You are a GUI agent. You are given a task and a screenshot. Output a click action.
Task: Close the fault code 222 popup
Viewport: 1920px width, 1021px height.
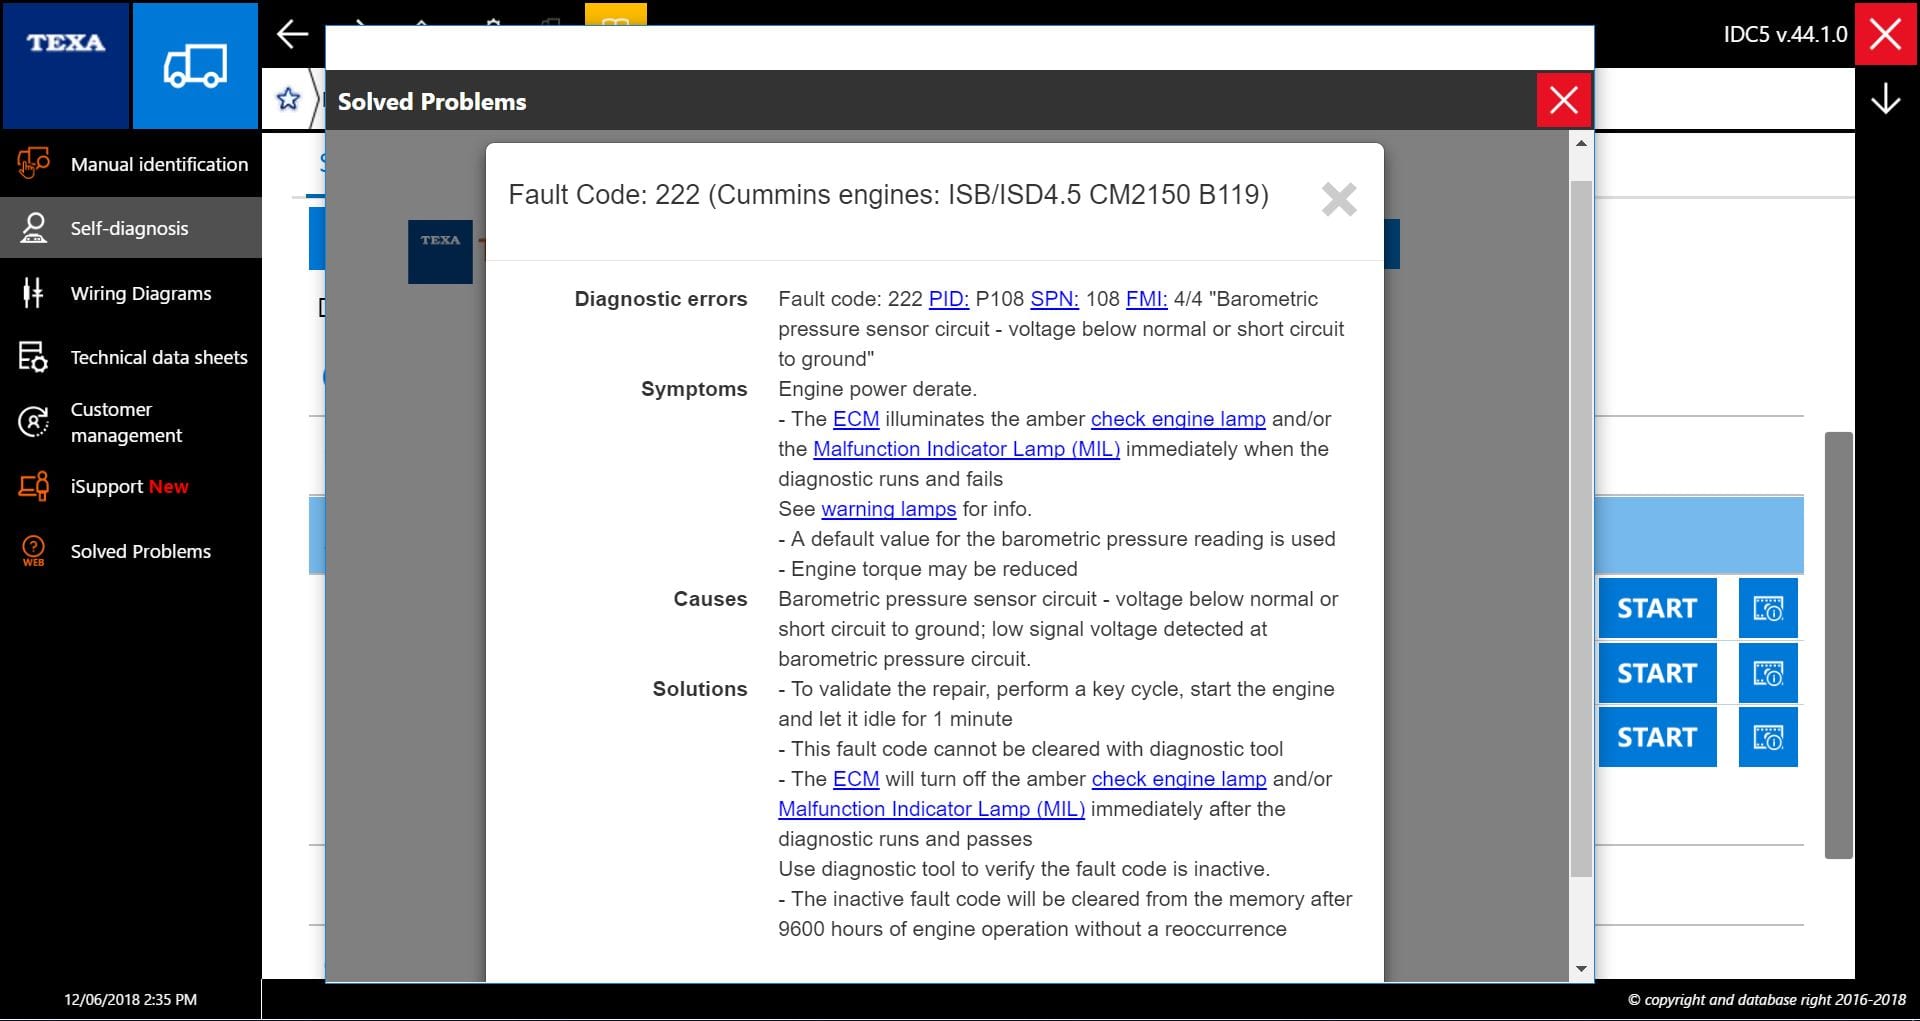(x=1338, y=199)
